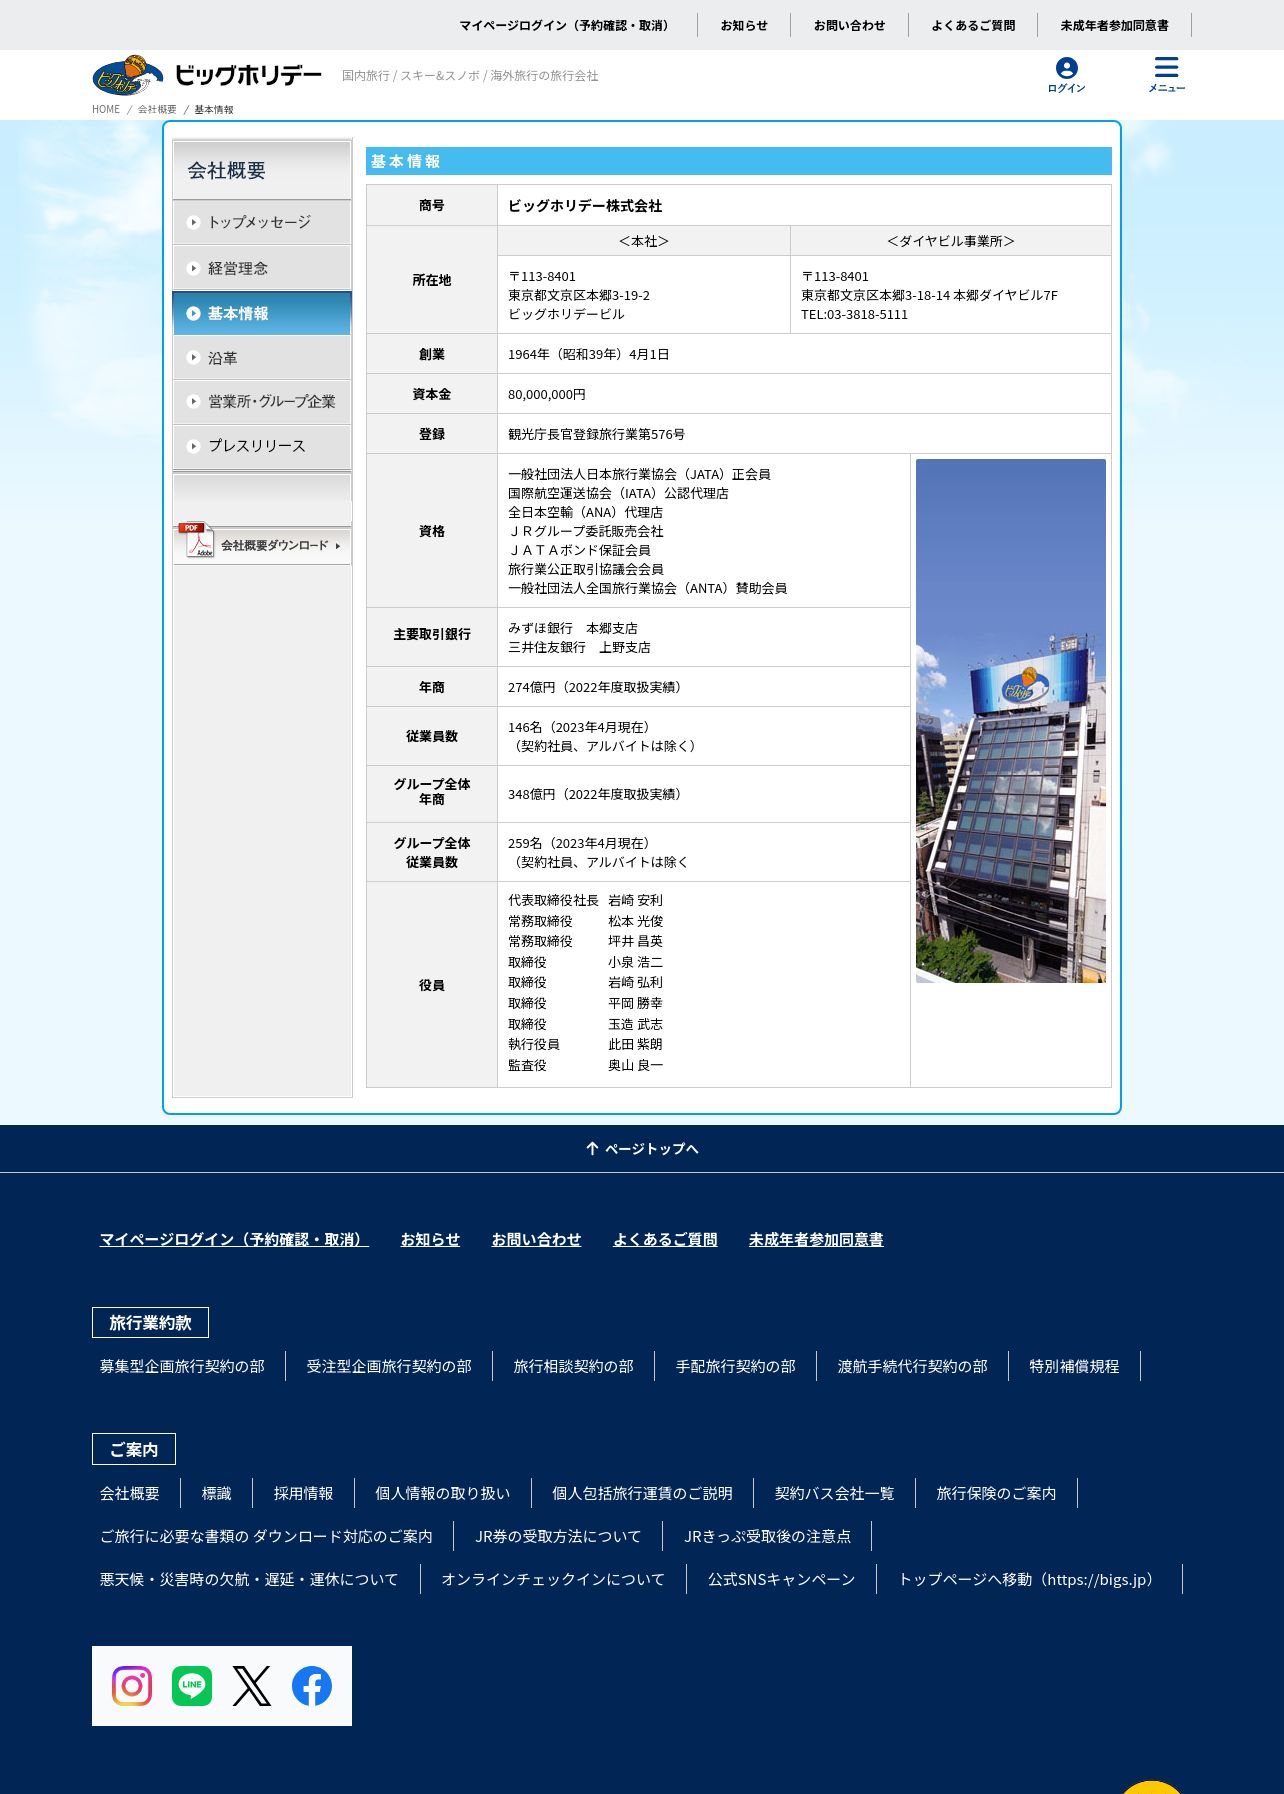
Task: Click the 1964年（昭和39年）4月1日 founding date
Action: tap(589, 354)
